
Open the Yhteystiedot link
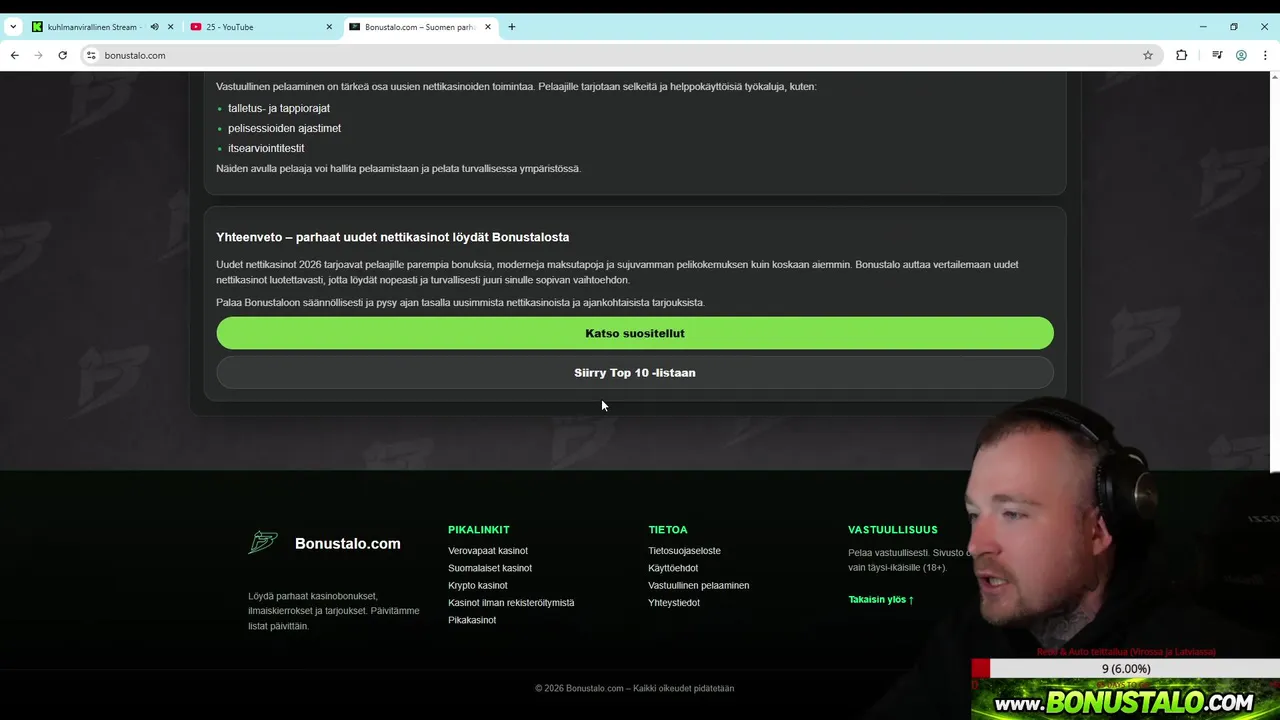(x=674, y=603)
